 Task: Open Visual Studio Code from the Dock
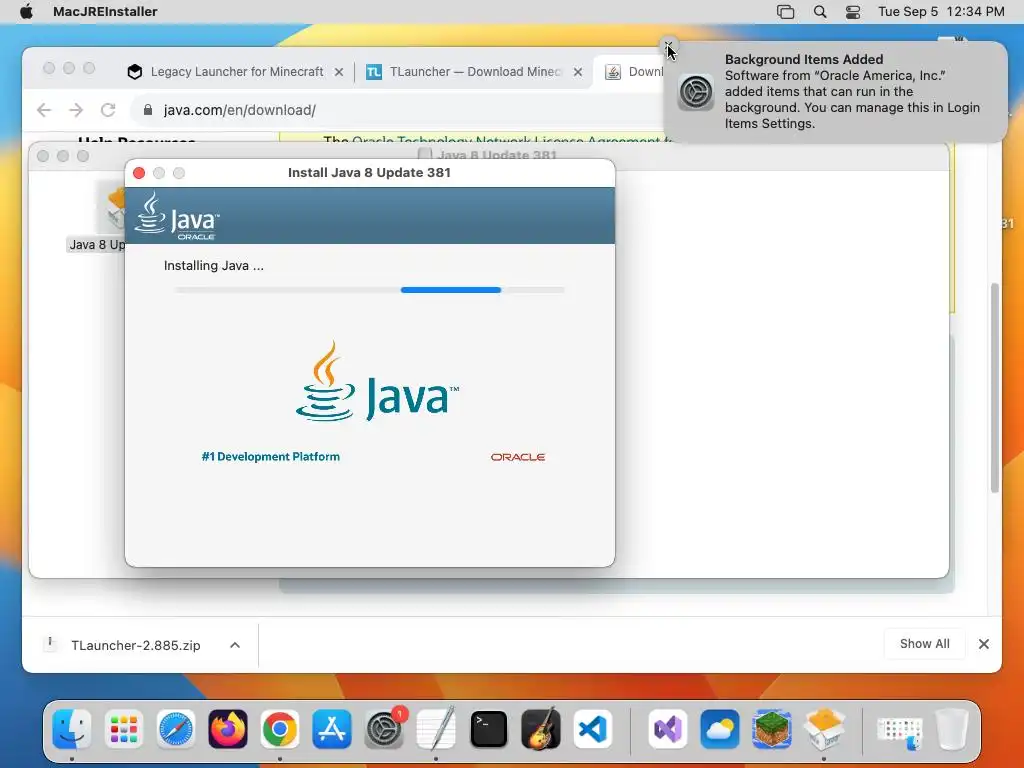coord(593,729)
